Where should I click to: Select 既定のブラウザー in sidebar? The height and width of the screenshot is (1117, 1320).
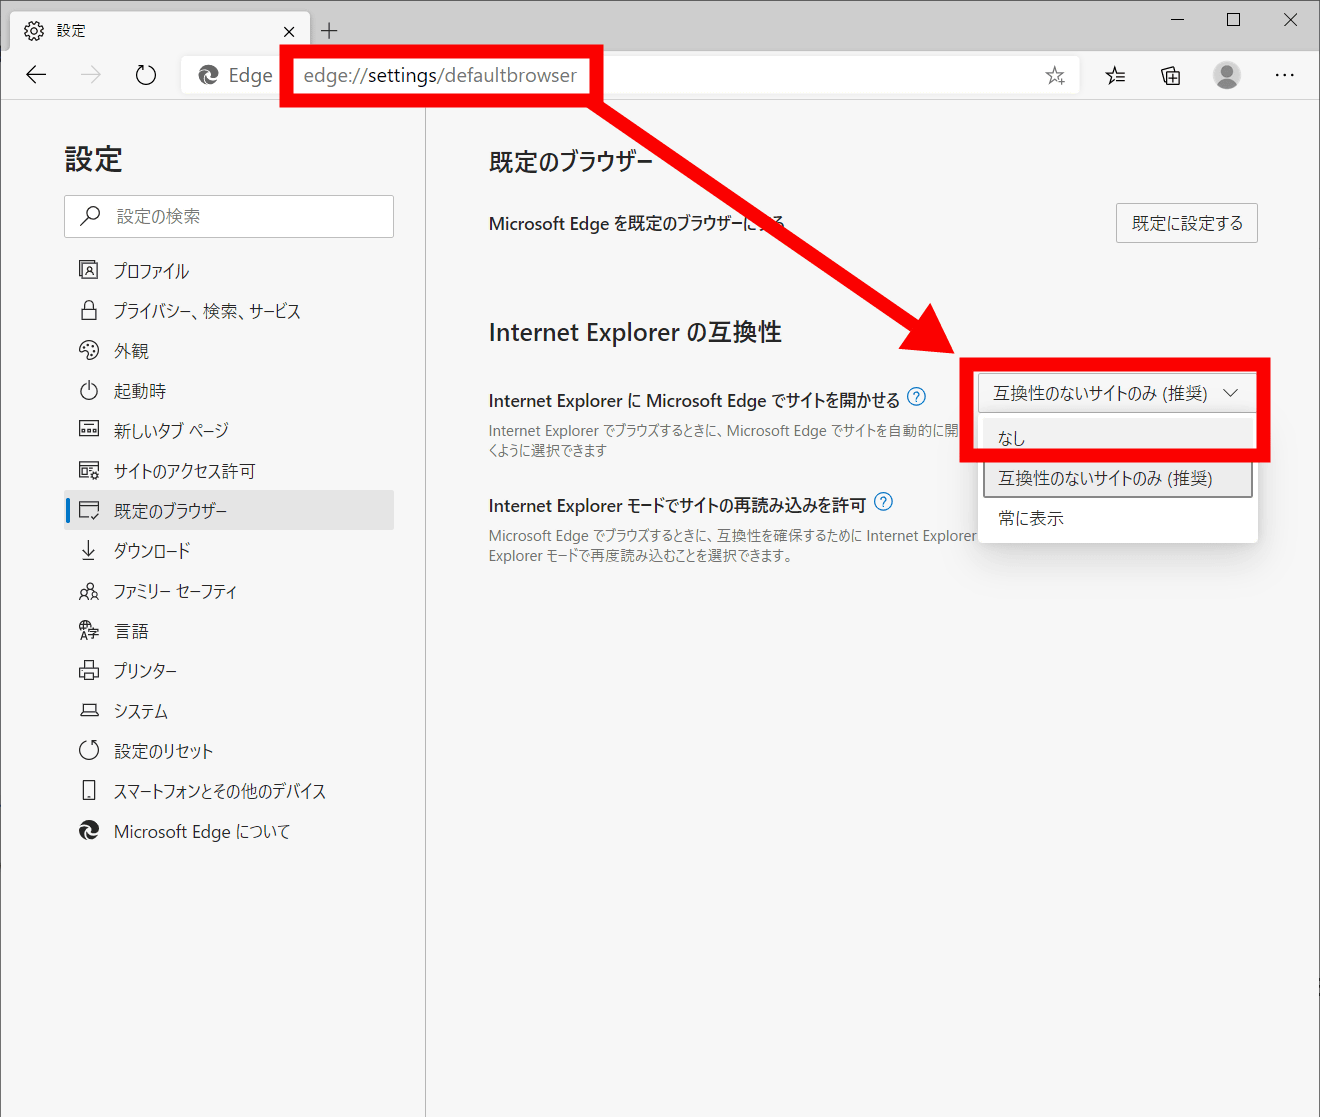tap(229, 510)
